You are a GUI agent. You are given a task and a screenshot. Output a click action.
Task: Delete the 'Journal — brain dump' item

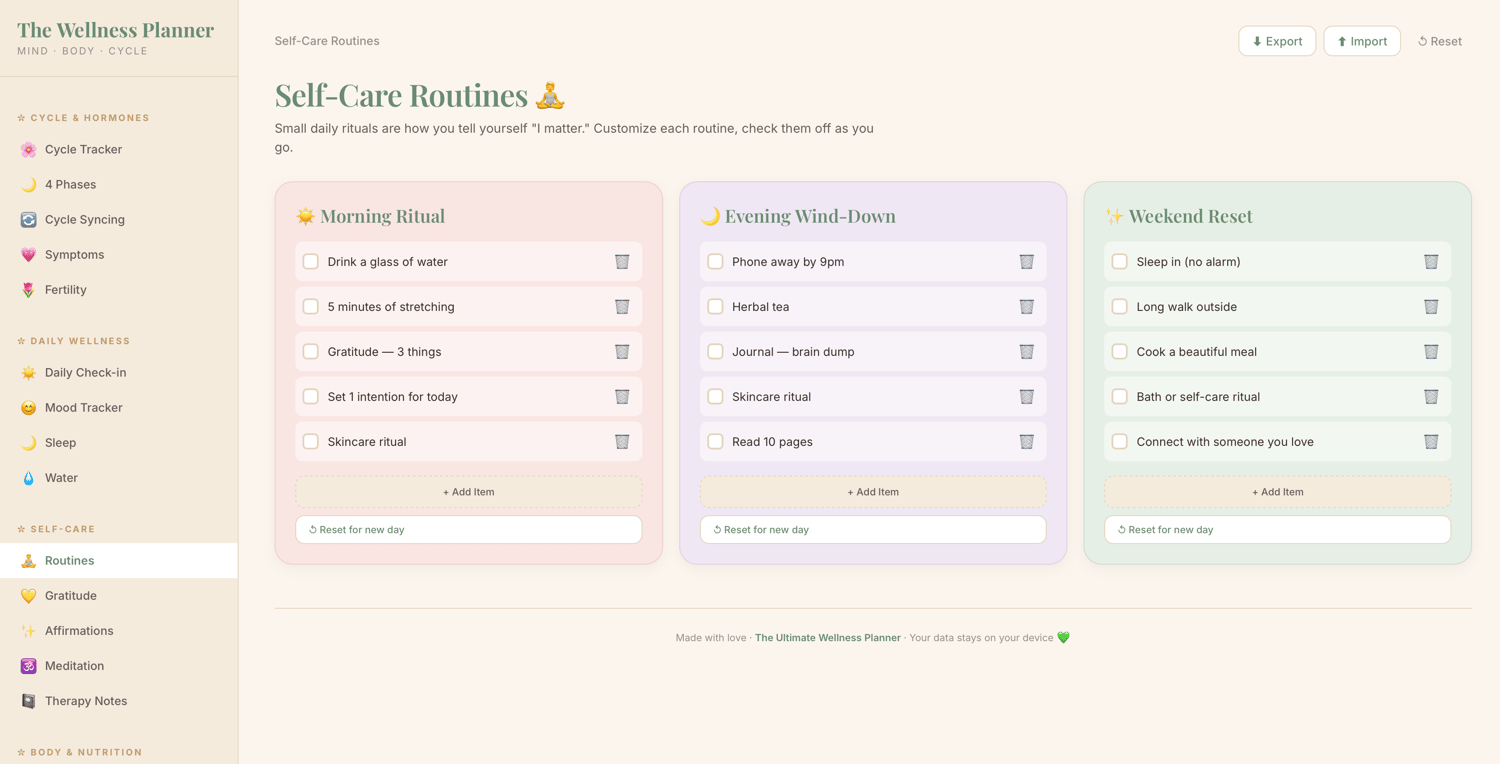tap(1026, 352)
